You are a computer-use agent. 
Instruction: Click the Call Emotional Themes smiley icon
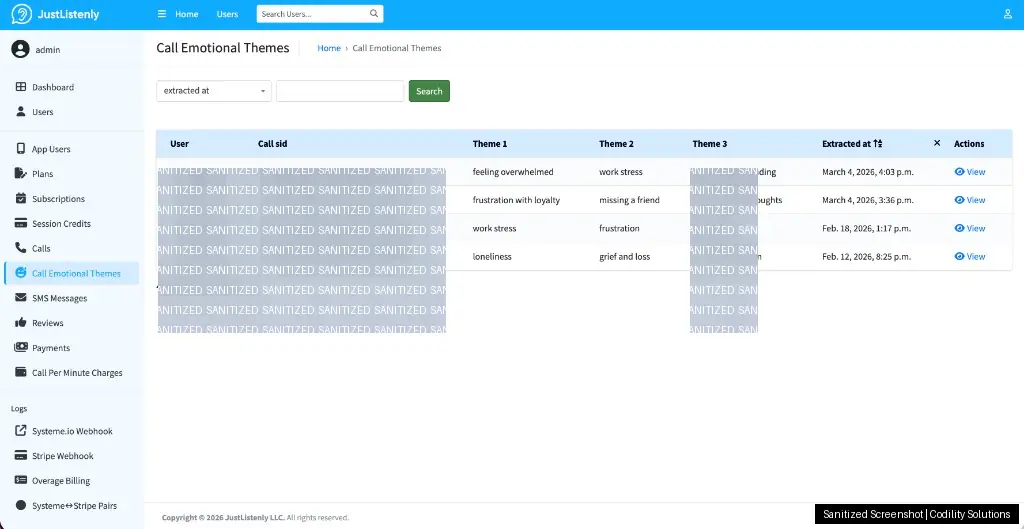point(21,273)
